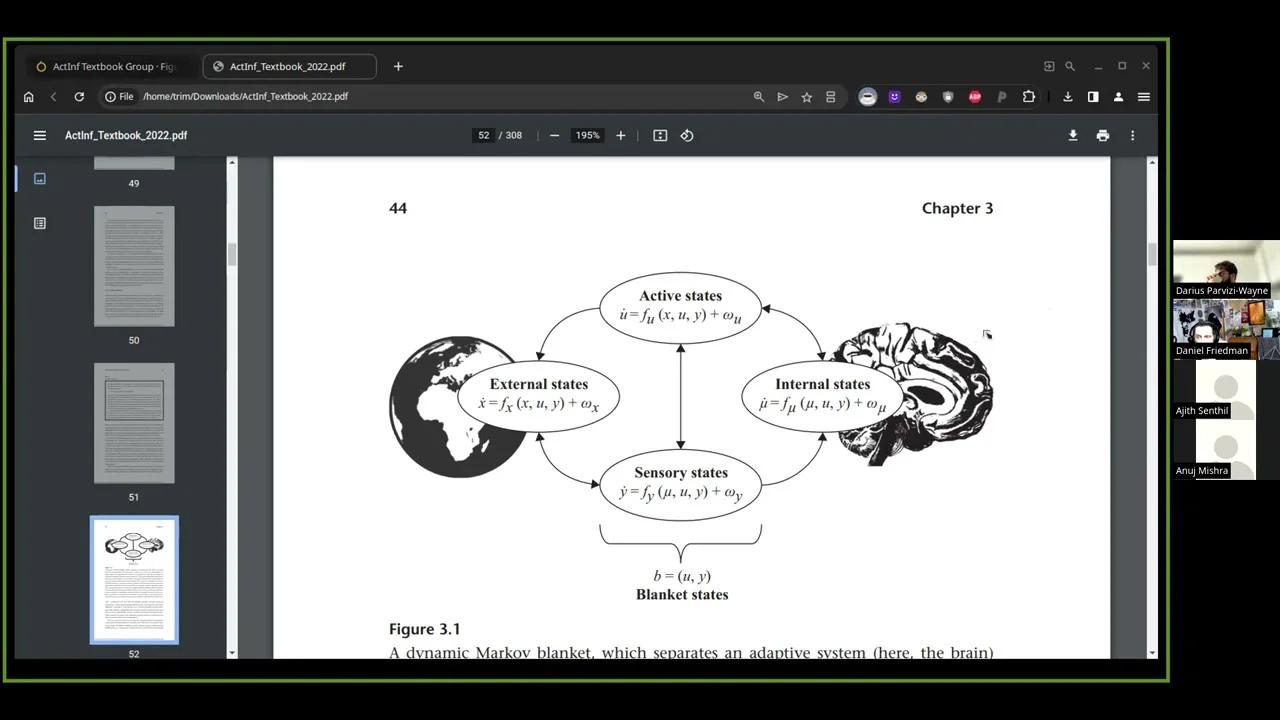1280x720 pixels.
Task: Open the document outline icon in sidebar
Action: [39, 223]
